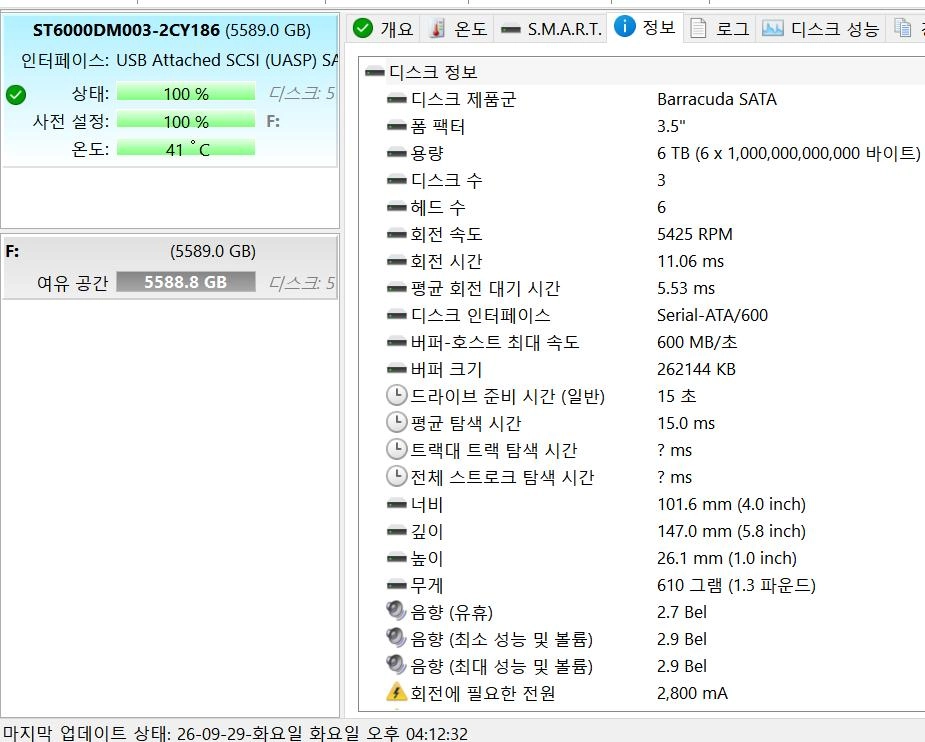925x742 pixels.
Task: Click the 디스크 수 row label
Action: (x=447, y=180)
